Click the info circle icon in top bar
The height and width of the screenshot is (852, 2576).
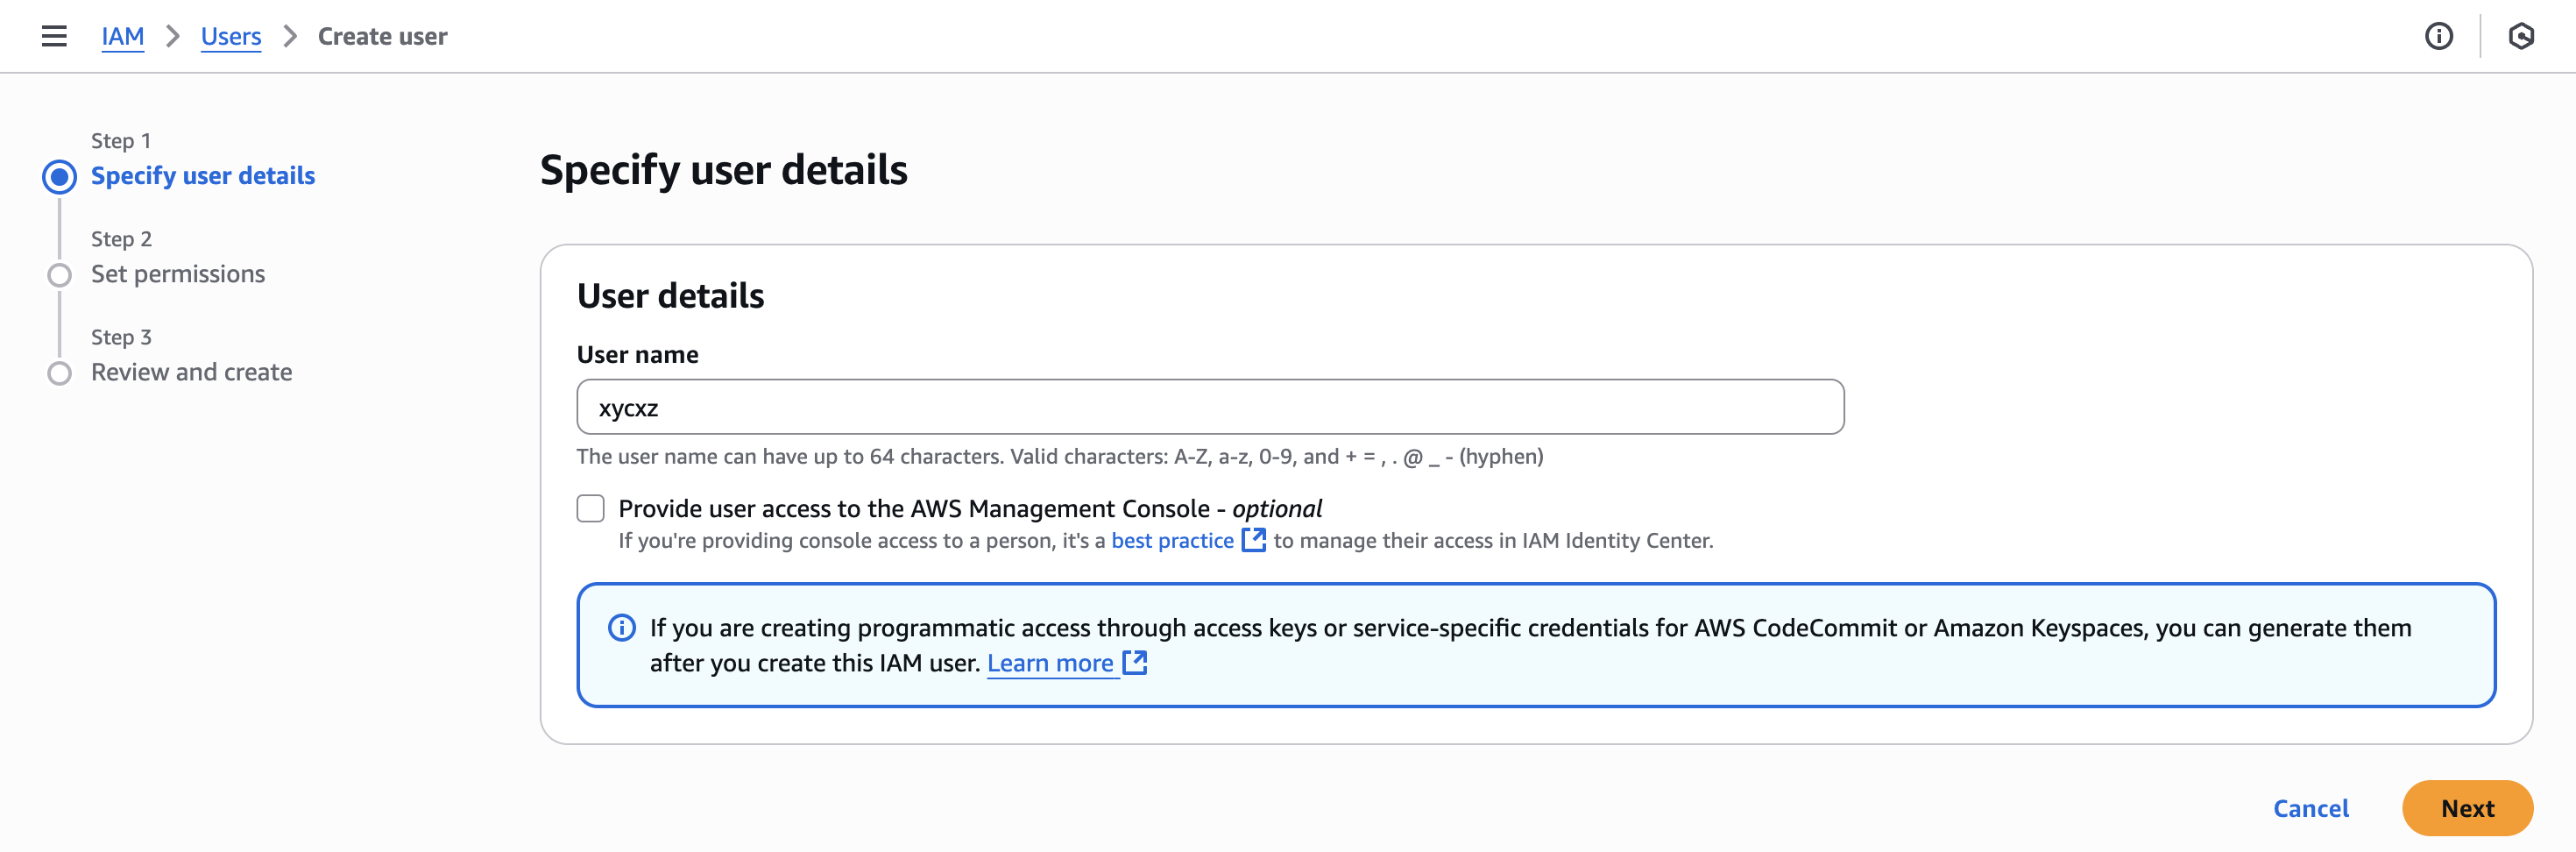[x=2438, y=36]
